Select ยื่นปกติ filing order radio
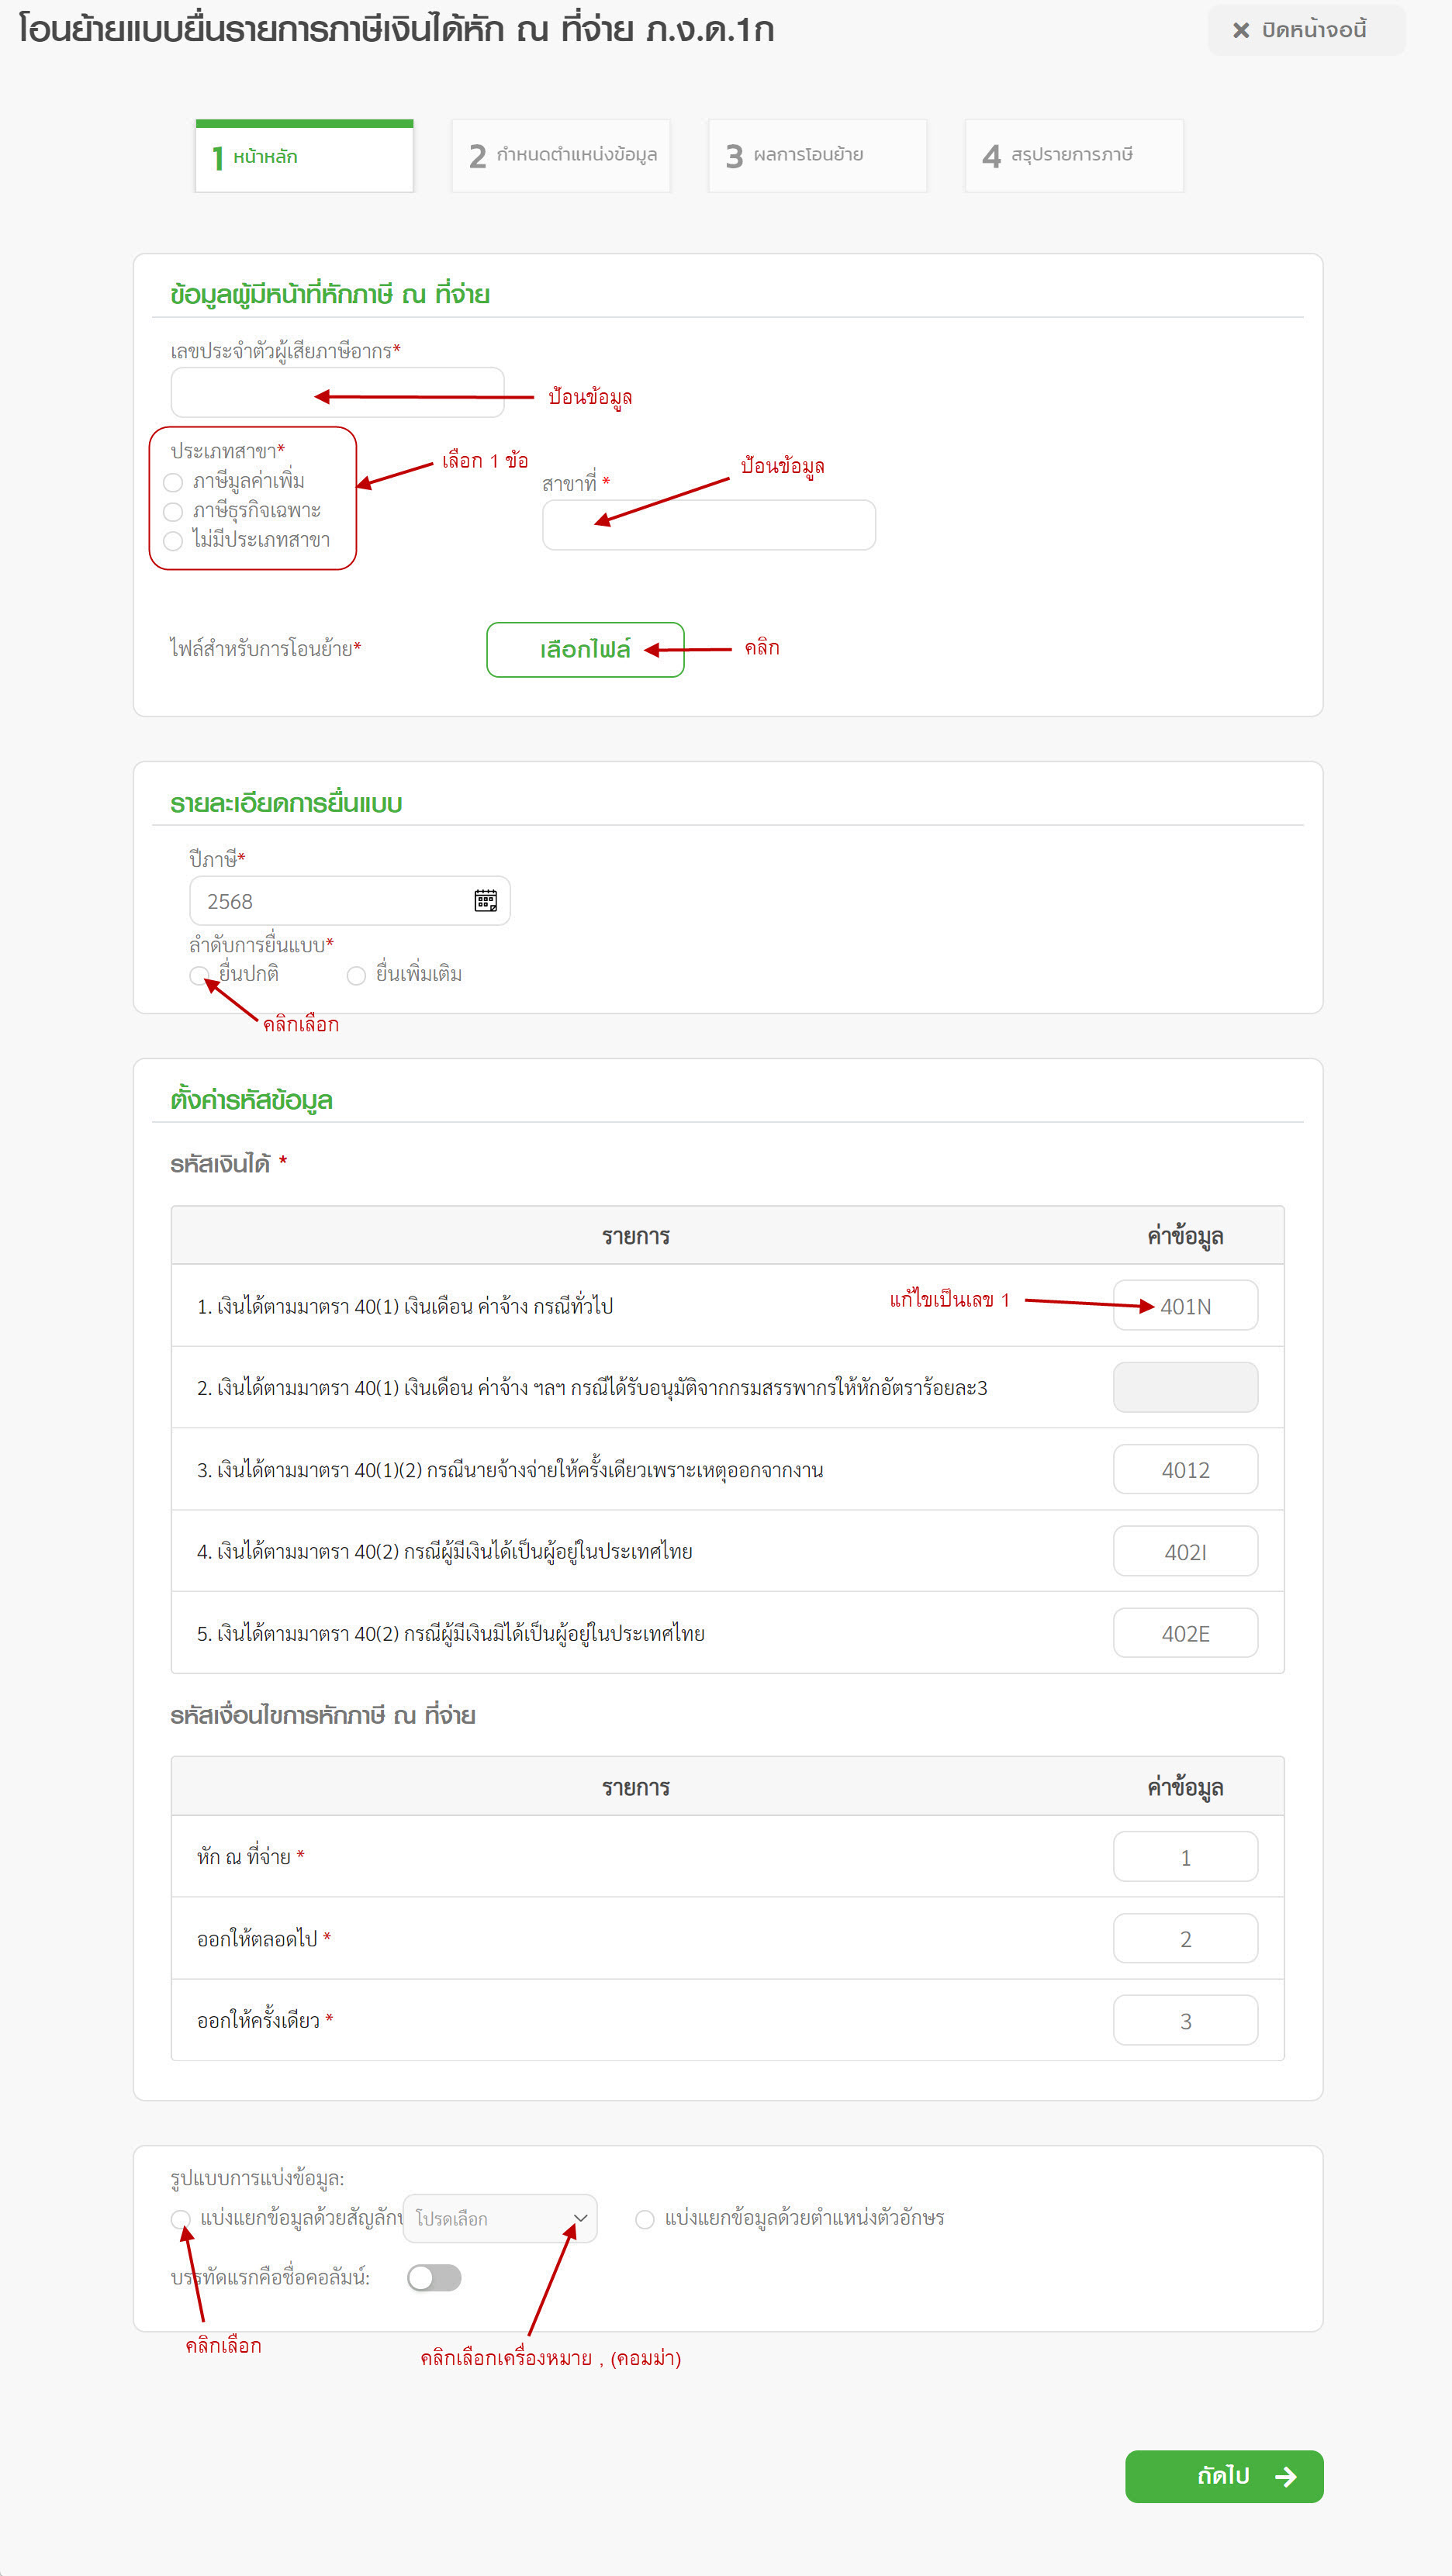Image resolution: width=1452 pixels, height=2576 pixels. (x=198, y=975)
